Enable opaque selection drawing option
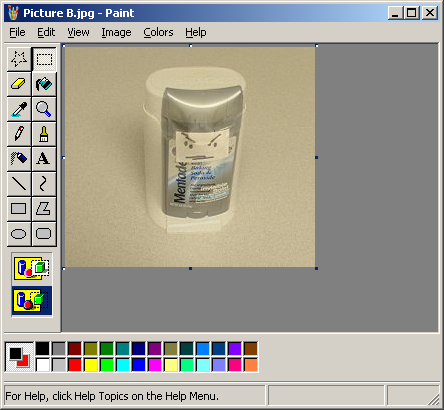The height and width of the screenshot is (410, 444). click(32, 268)
